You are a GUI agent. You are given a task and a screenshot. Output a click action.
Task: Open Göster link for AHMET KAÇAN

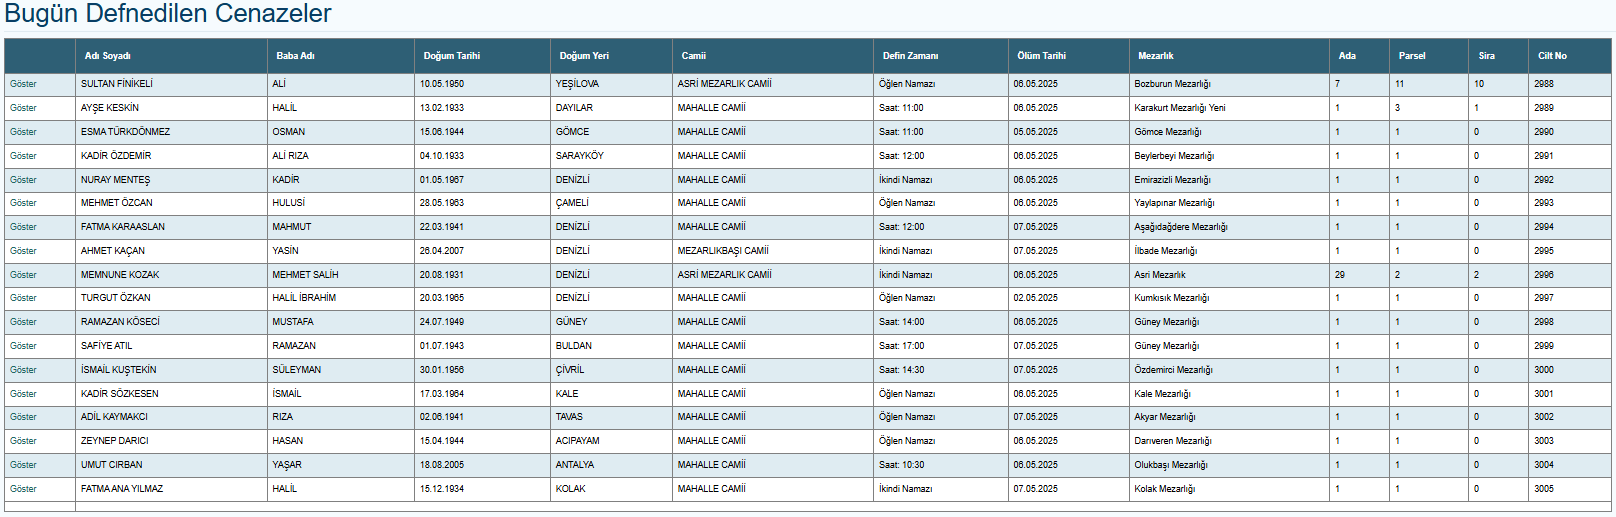pyautogui.click(x=23, y=251)
